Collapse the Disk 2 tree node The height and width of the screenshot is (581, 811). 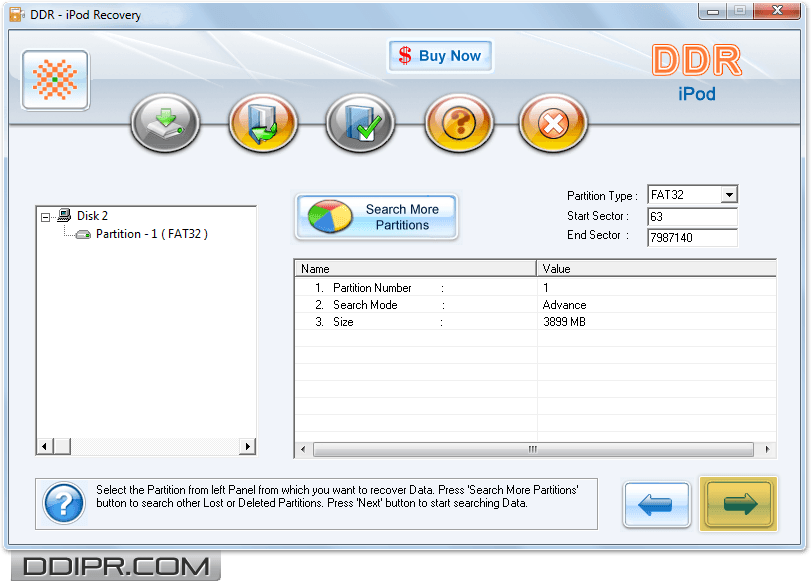click(46, 217)
